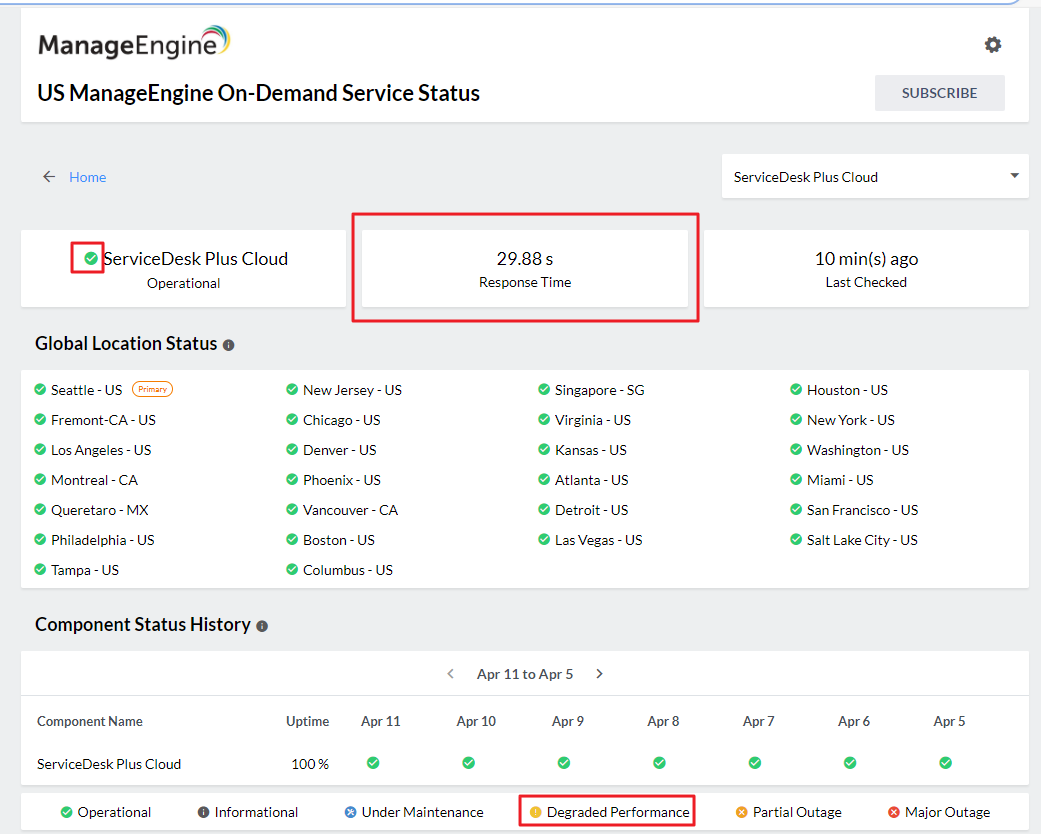Open the Home link
The height and width of the screenshot is (834, 1041).
click(x=87, y=177)
